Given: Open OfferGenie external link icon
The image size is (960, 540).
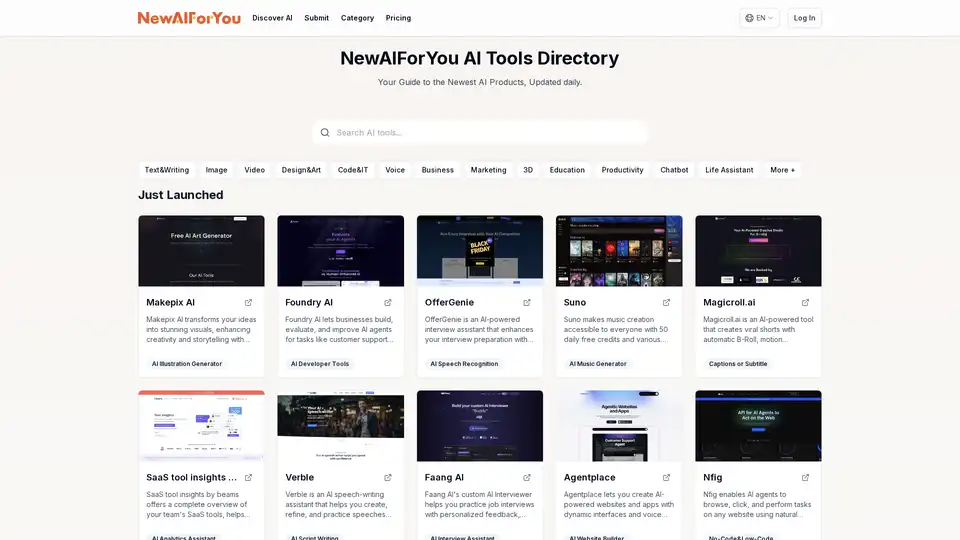Looking at the screenshot, I should pyautogui.click(x=527, y=302).
